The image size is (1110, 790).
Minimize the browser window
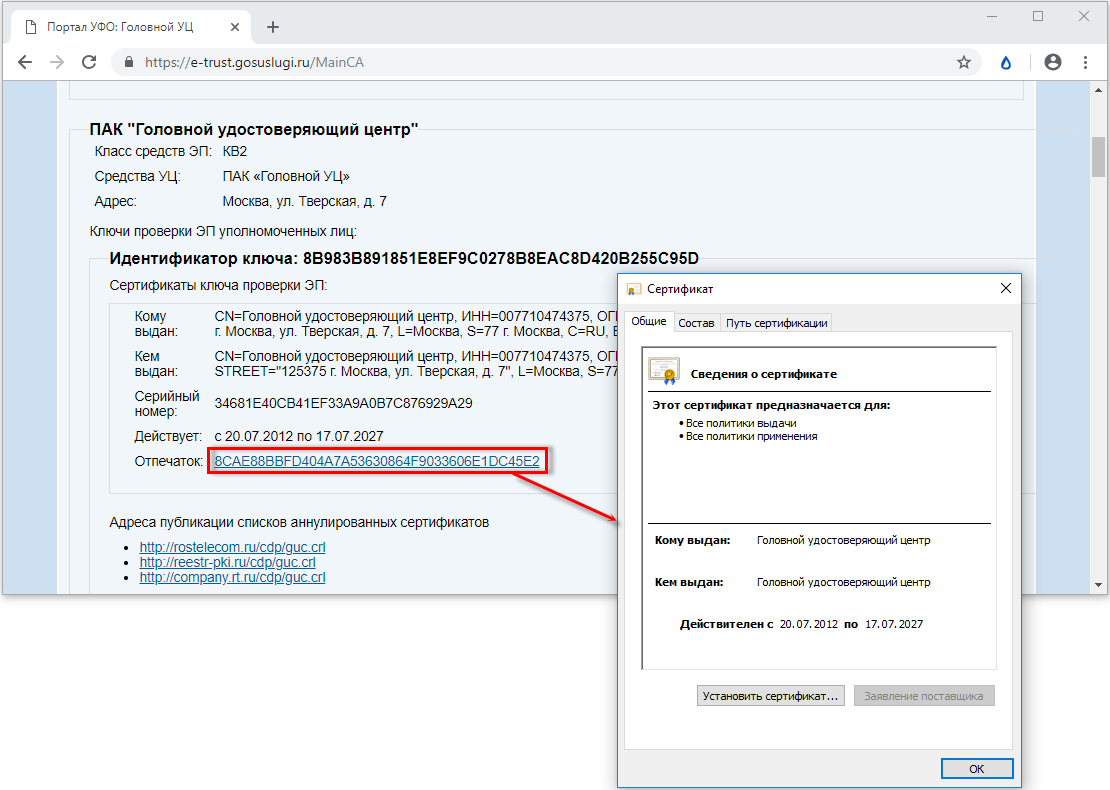tap(992, 16)
